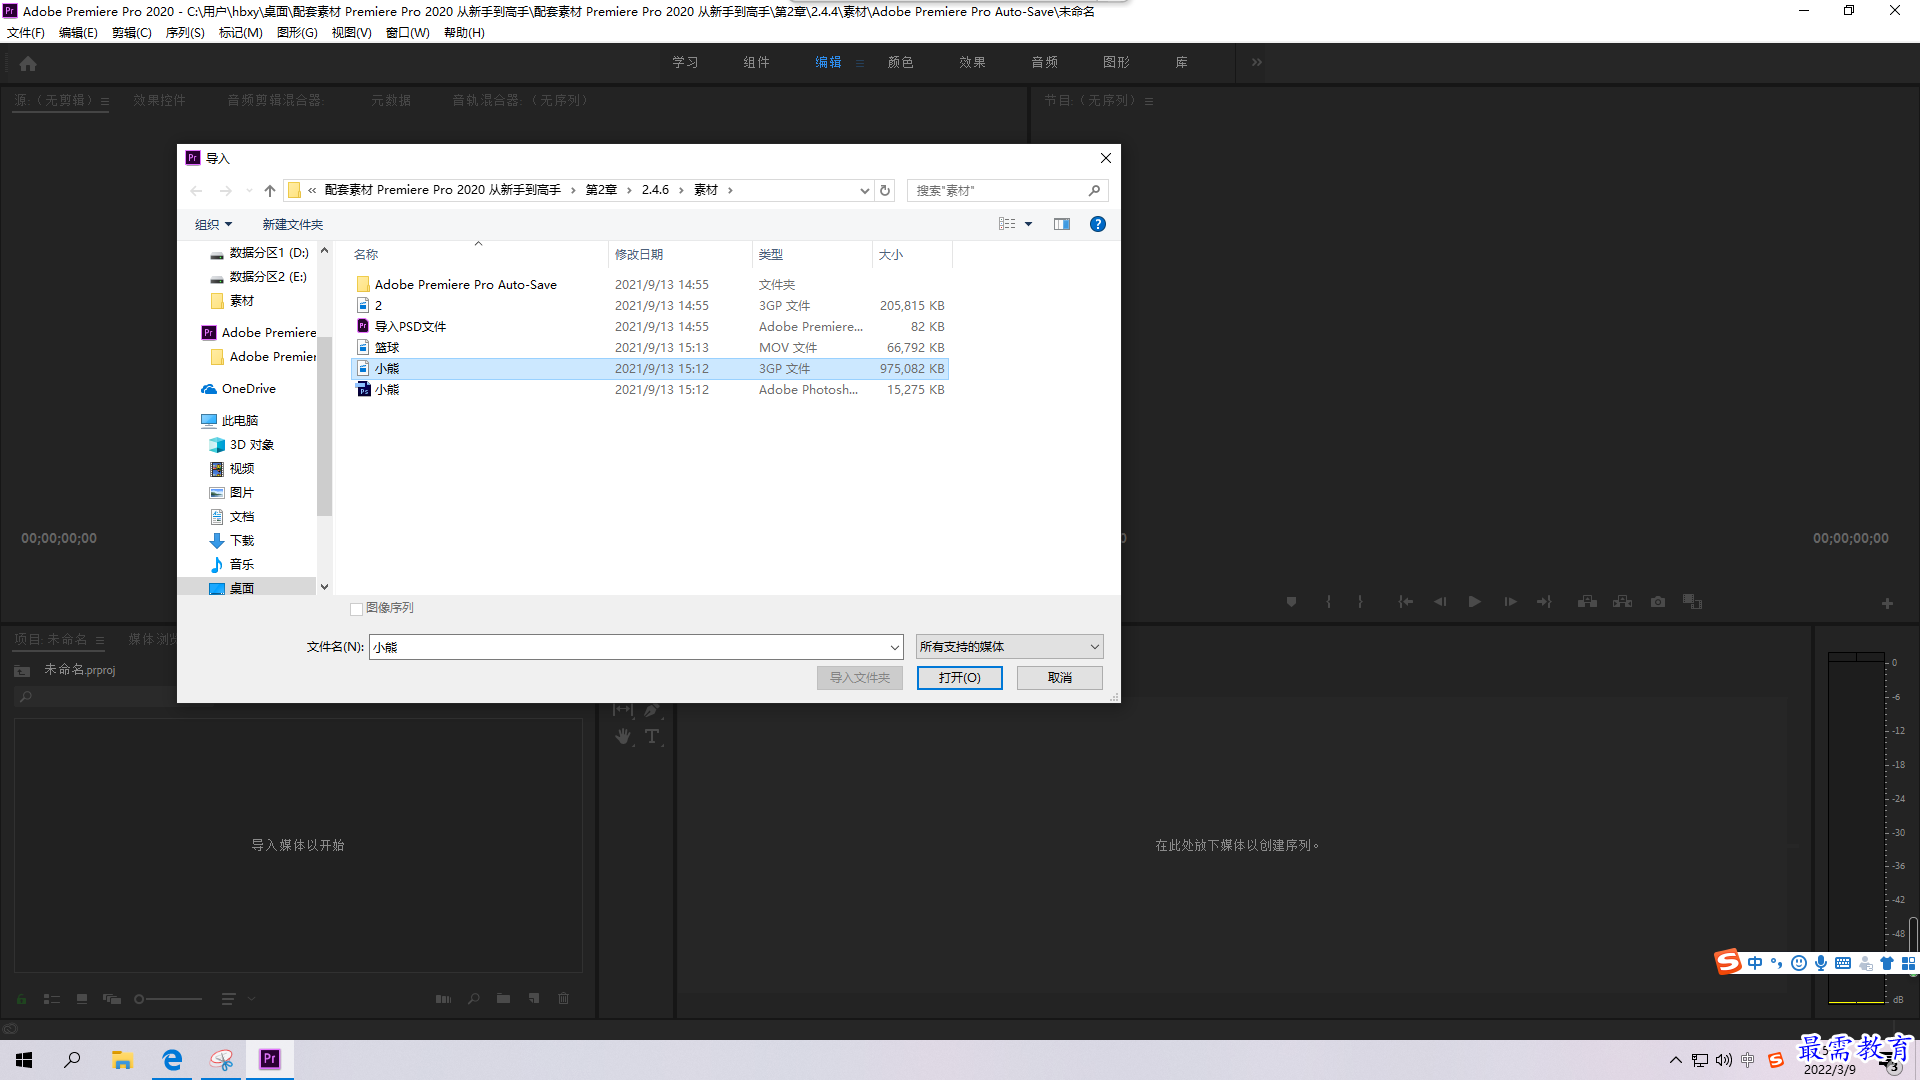Open the 编辑 workspace menu icon
1920x1080 pixels.
click(x=859, y=63)
